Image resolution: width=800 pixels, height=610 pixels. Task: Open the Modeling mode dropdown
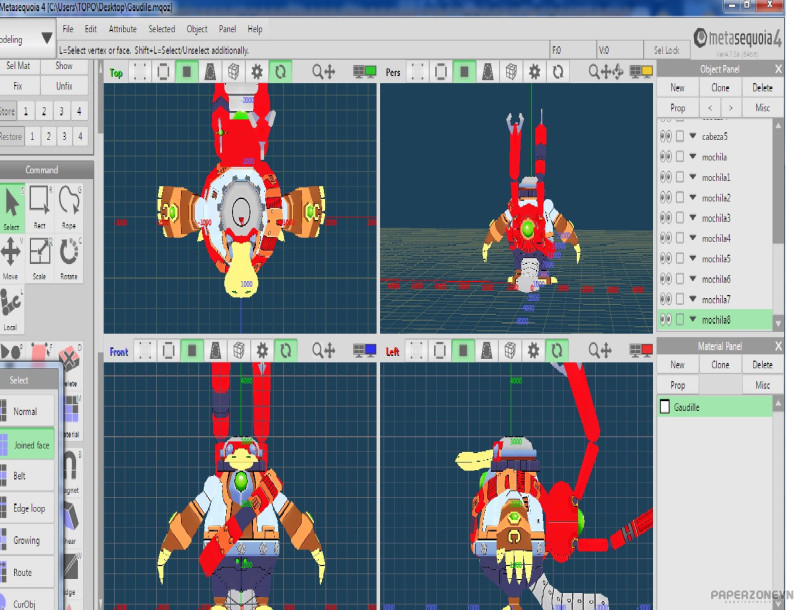click(x=47, y=38)
